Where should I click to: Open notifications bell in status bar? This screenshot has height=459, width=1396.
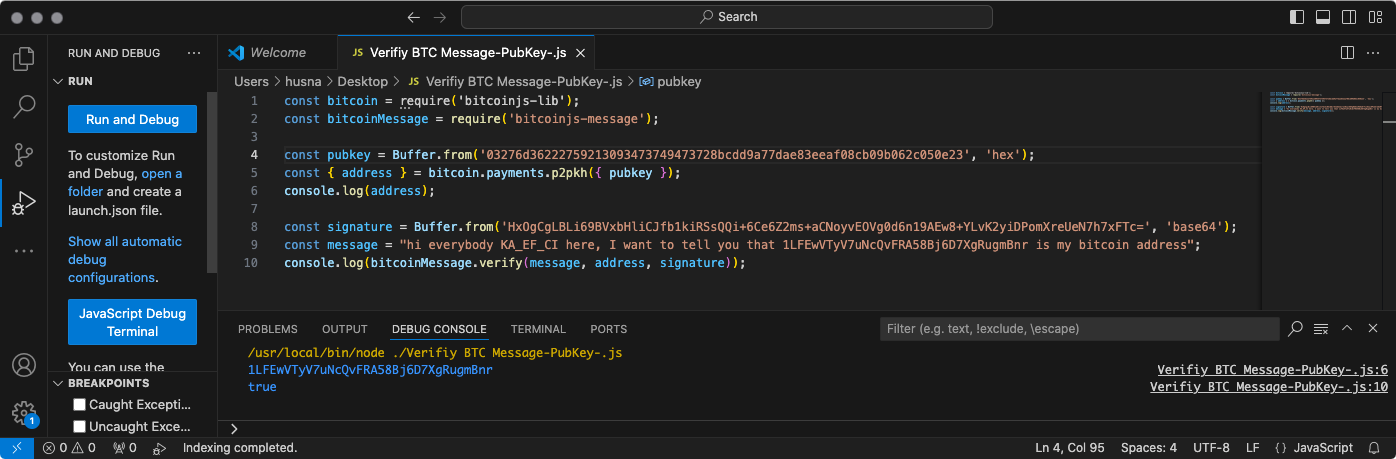pyautogui.click(x=1376, y=448)
